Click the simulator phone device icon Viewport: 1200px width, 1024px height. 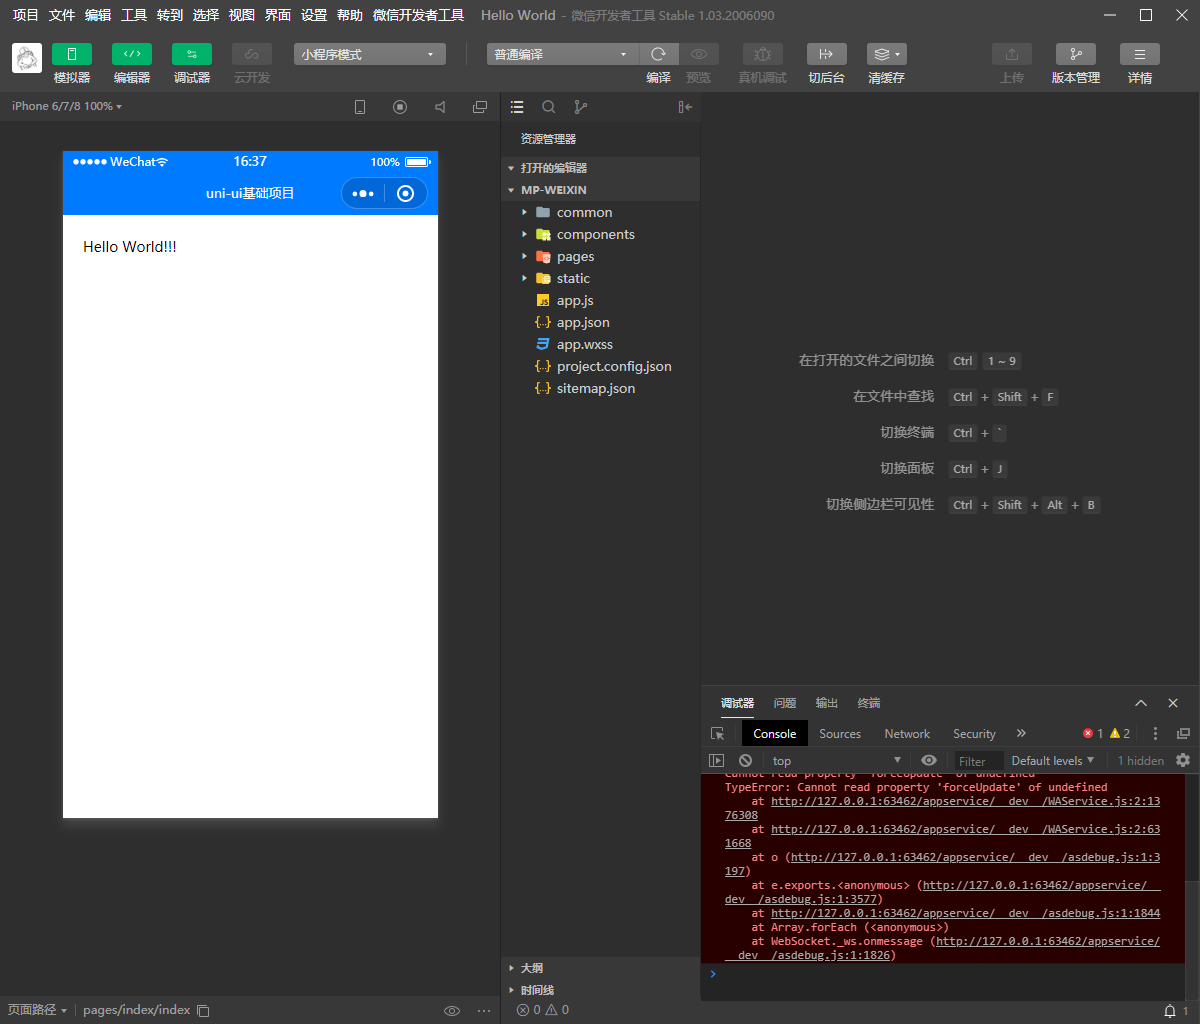pyautogui.click(x=360, y=107)
